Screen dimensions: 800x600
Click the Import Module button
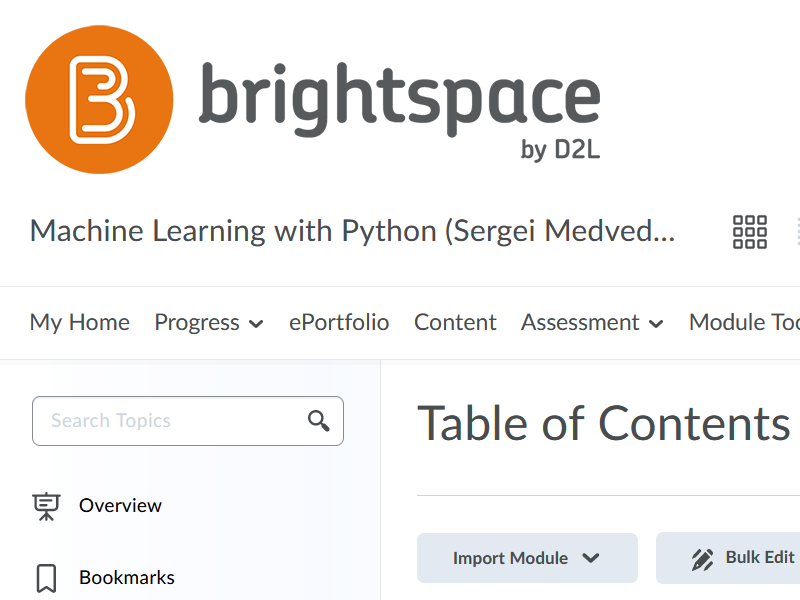pos(527,558)
